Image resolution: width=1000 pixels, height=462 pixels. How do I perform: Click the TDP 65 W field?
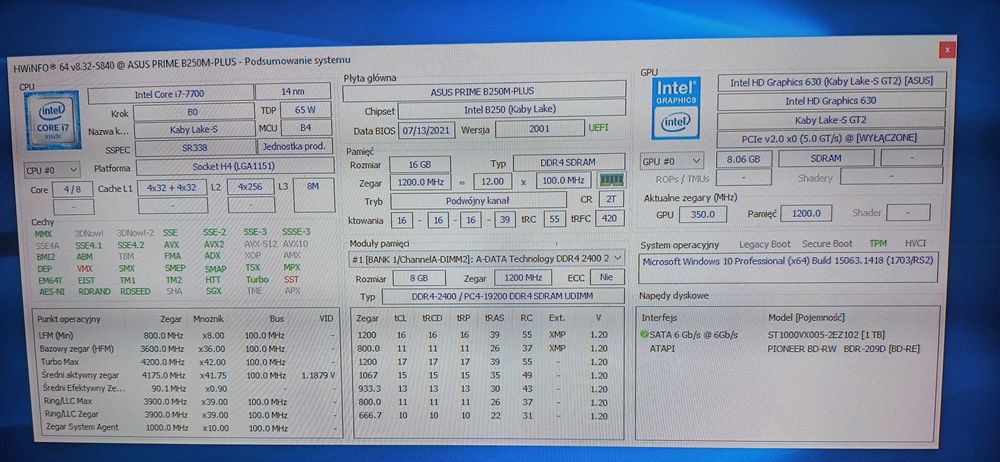(x=305, y=110)
